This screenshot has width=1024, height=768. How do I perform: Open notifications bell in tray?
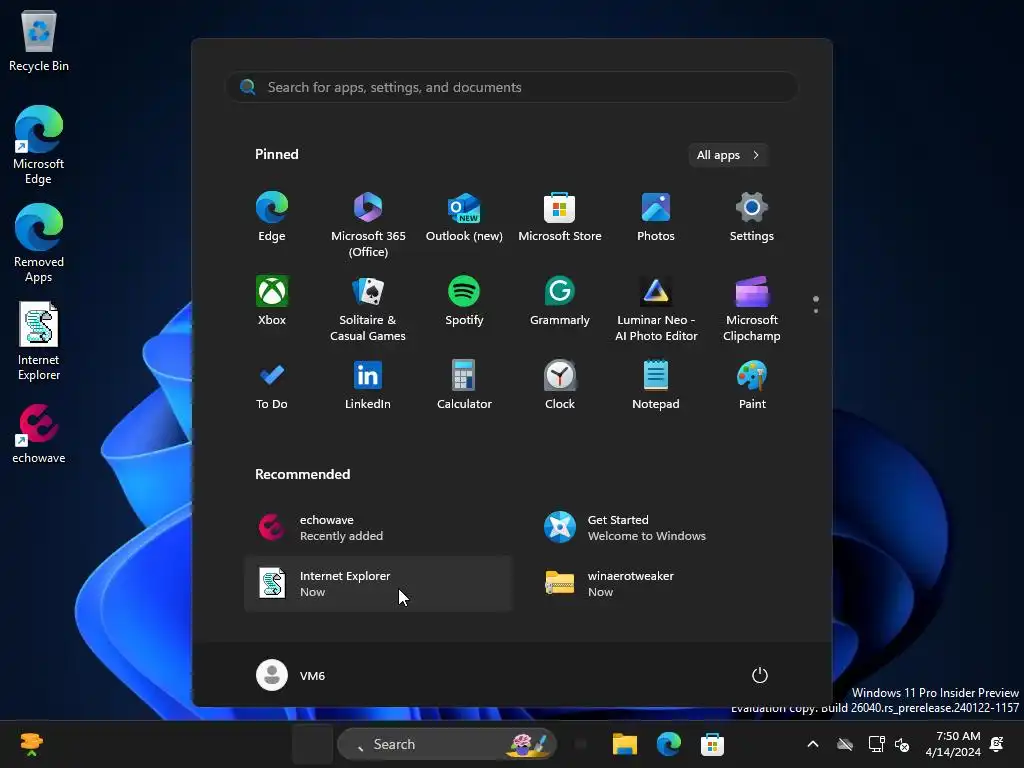click(997, 744)
